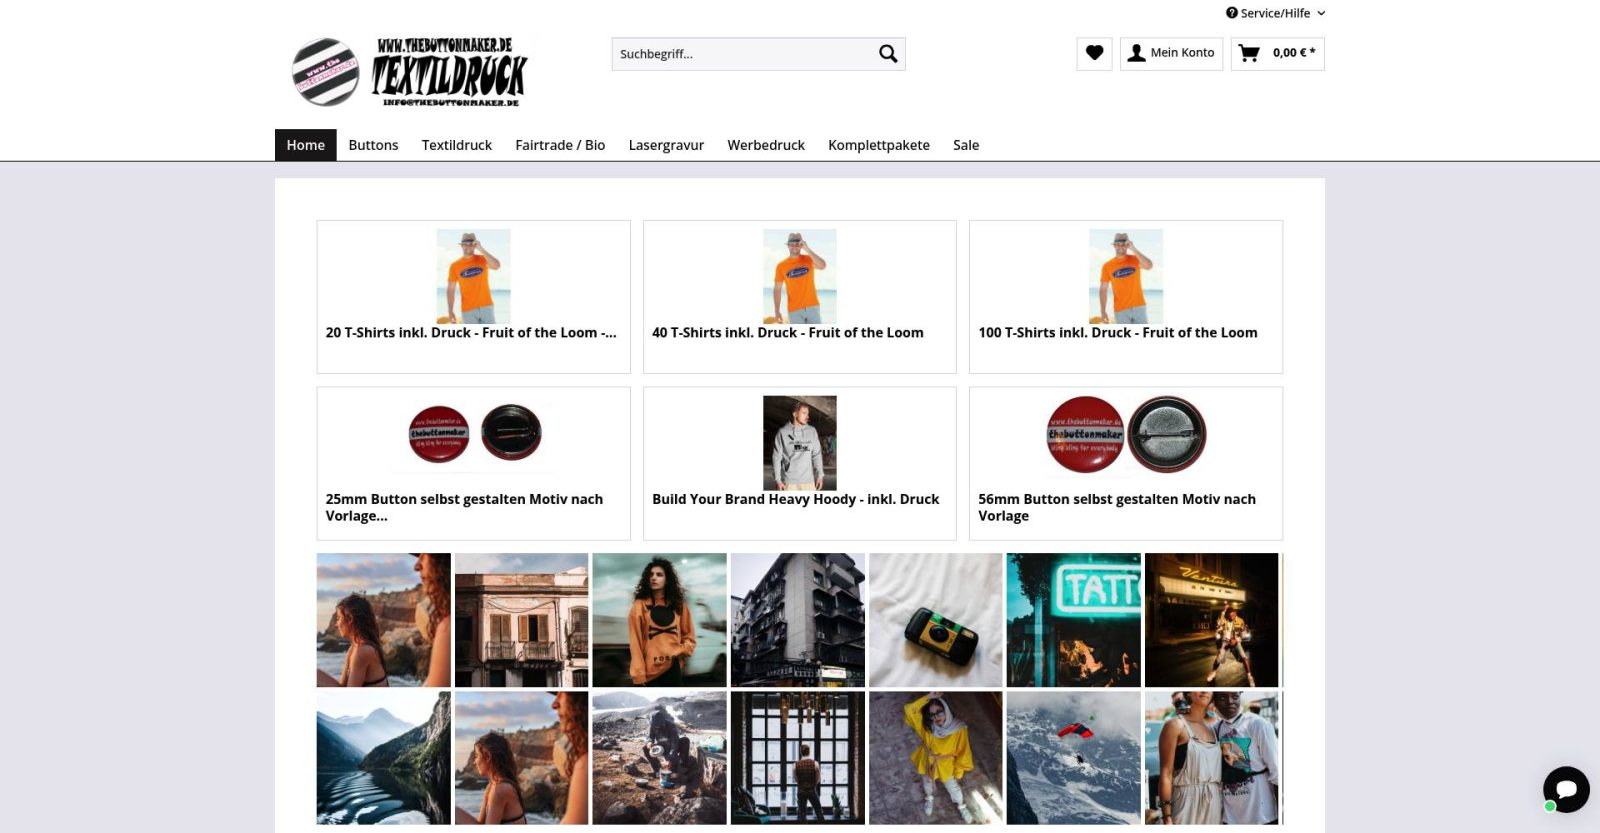
Task: Open the Sale menu item
Action: tap(965, 145)
